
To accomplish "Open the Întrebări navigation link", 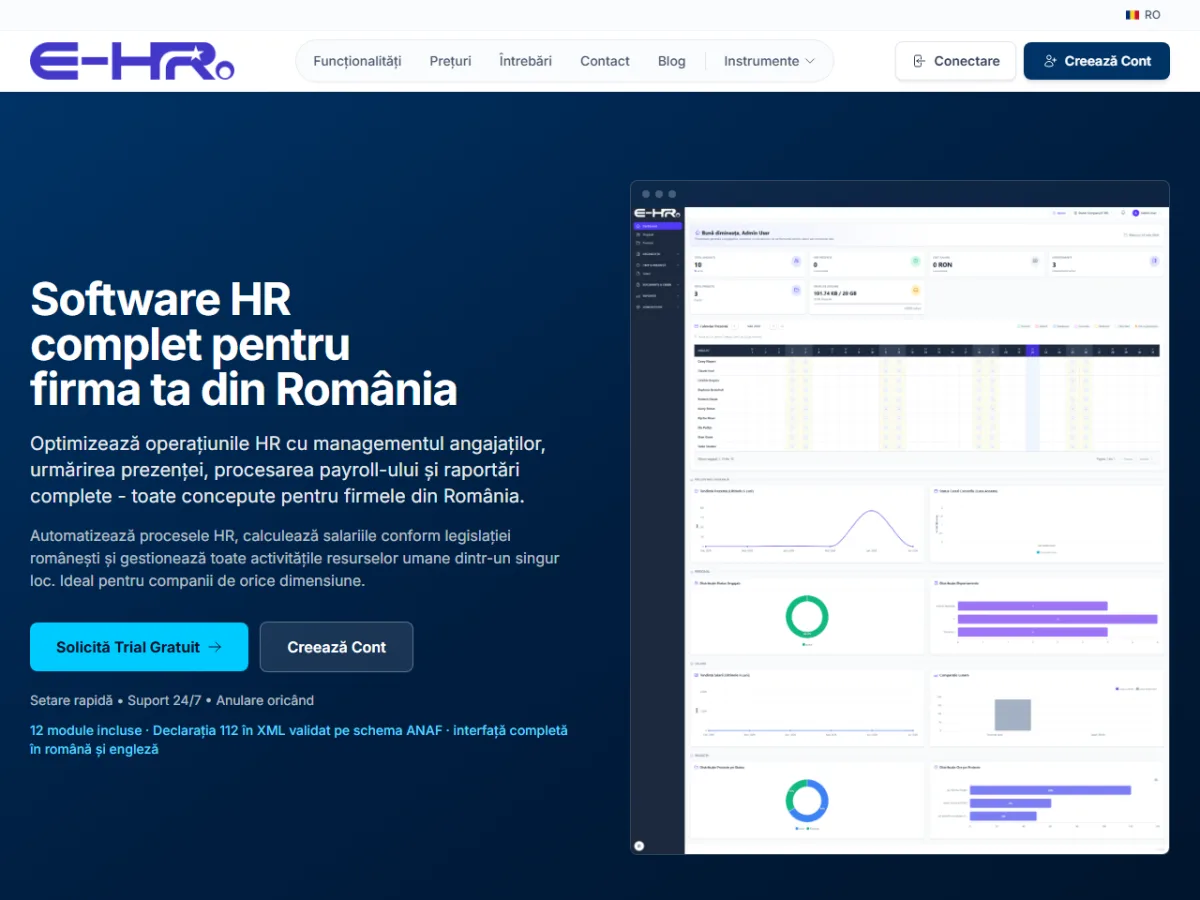I will [x=525, y=61].
